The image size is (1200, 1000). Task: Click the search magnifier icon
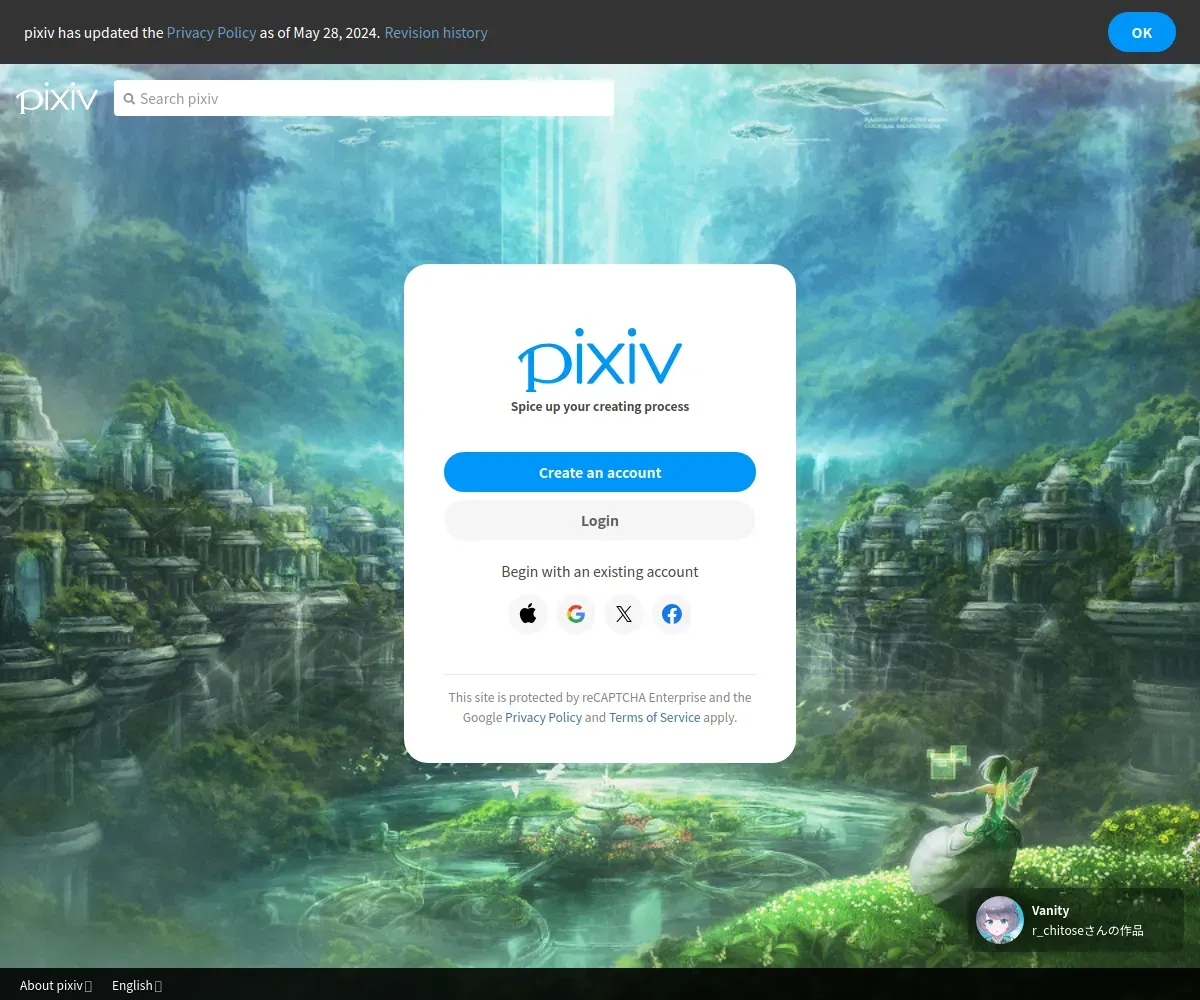point(129,99)
